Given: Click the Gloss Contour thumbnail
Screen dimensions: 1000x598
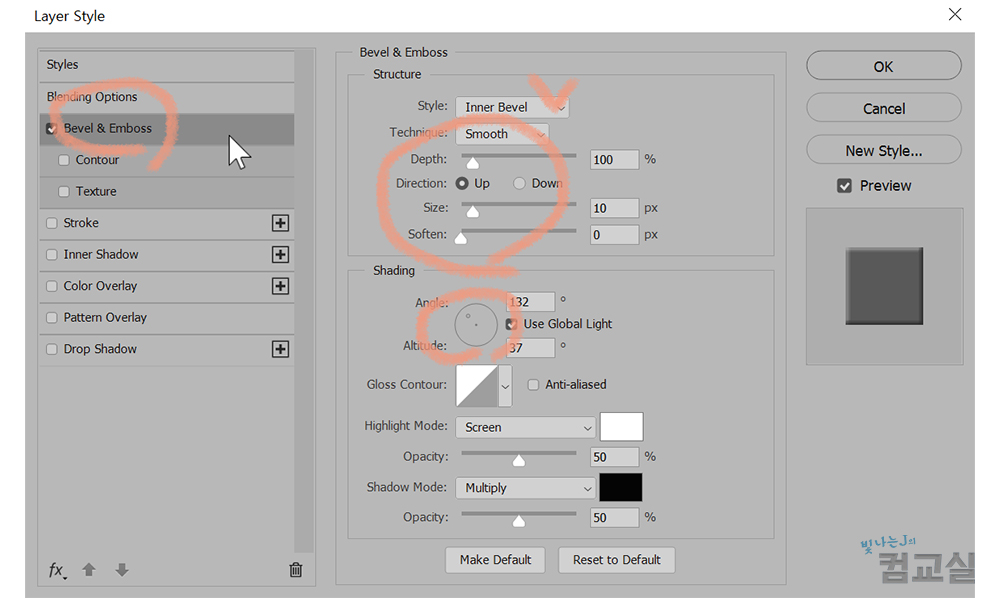Looking at the screenshot, I should (x=476, y=386).
